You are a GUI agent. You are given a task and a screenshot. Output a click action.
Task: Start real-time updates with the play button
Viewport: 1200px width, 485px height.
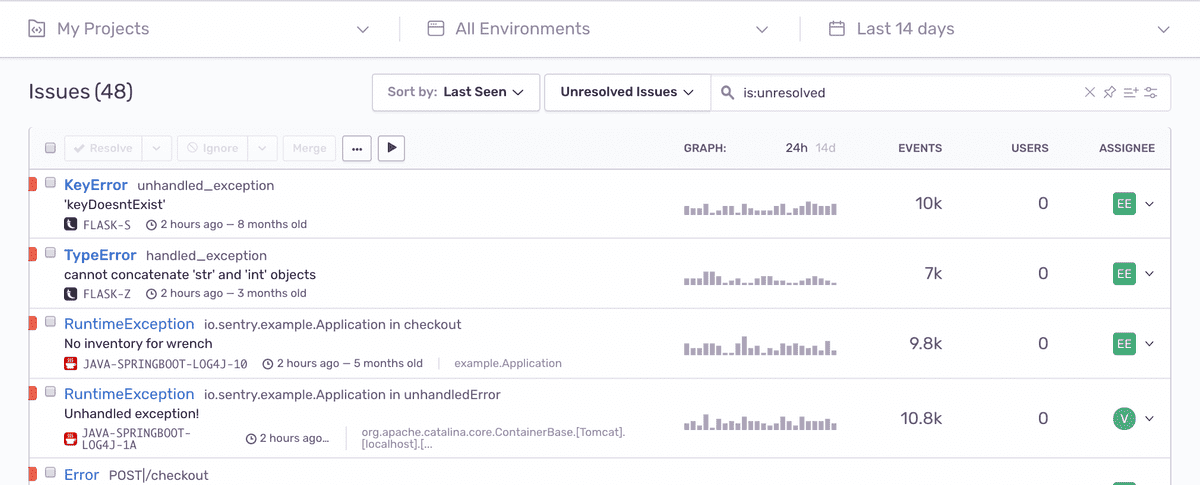391,148
